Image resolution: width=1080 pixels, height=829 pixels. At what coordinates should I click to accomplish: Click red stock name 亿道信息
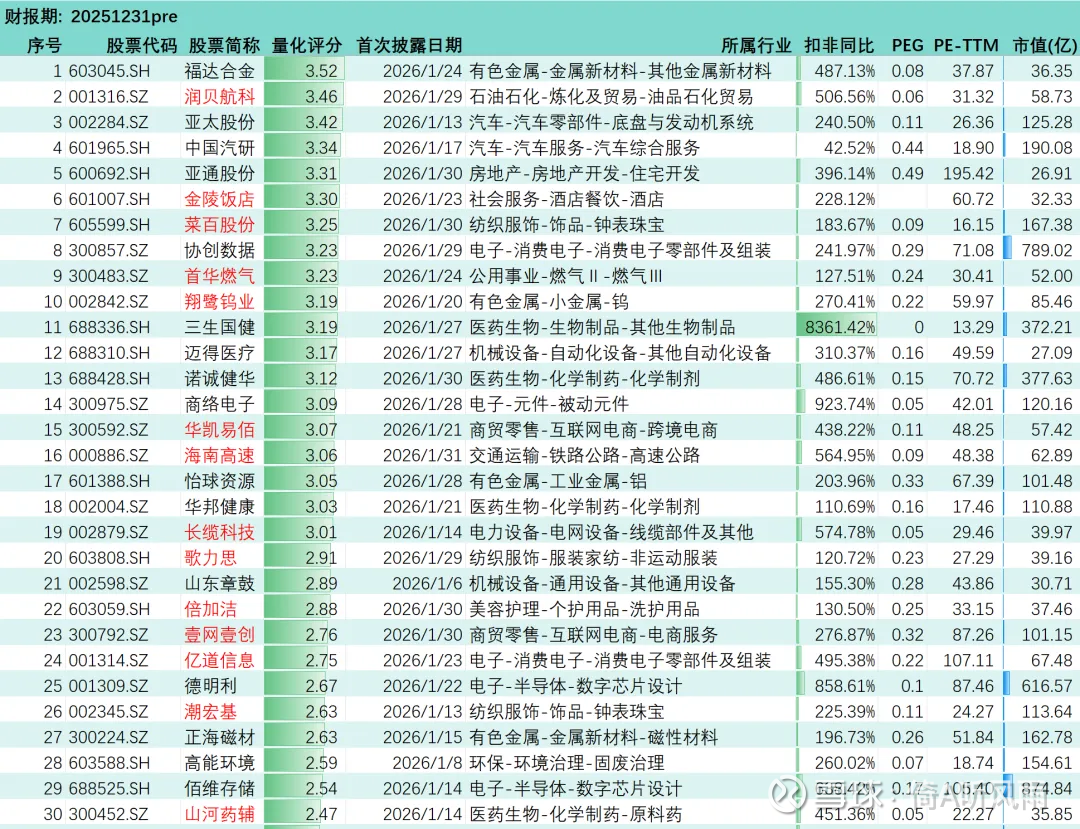[220, 660]
